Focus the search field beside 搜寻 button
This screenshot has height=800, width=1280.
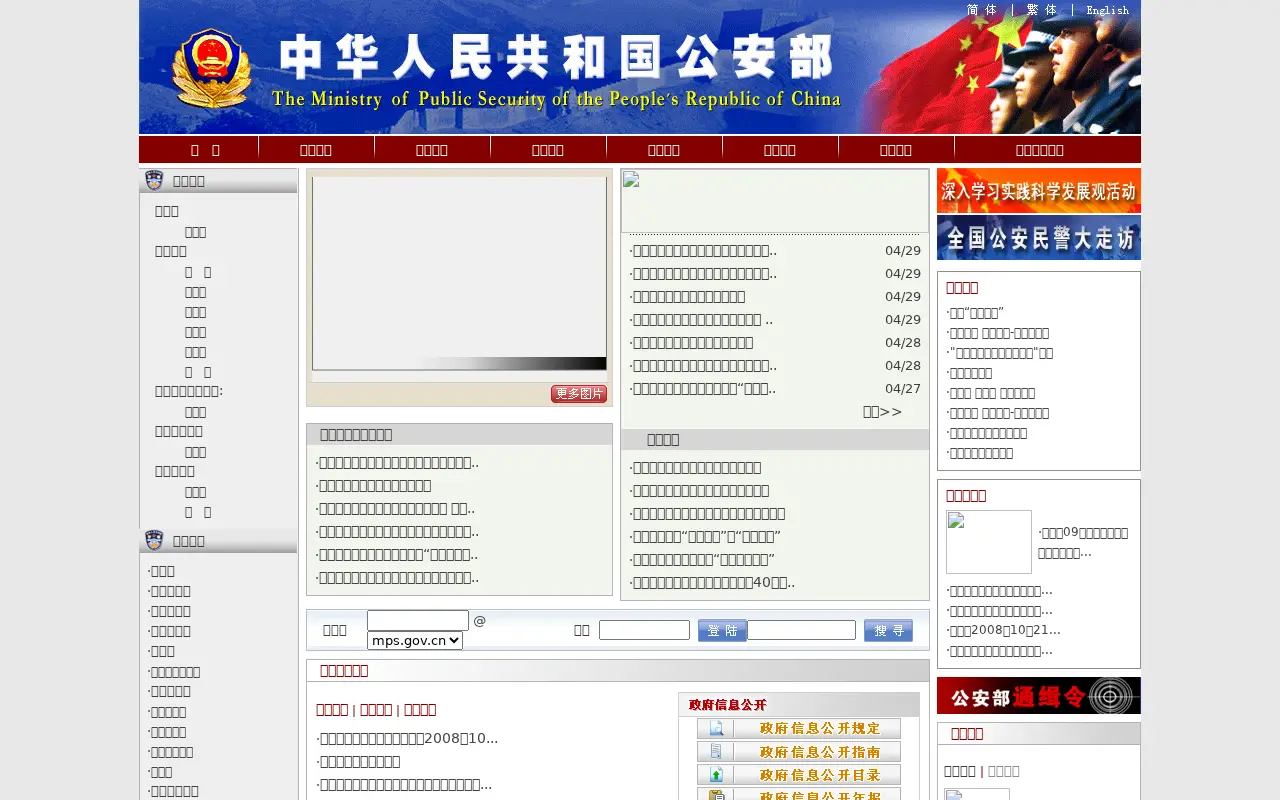(x=802, y=630)
